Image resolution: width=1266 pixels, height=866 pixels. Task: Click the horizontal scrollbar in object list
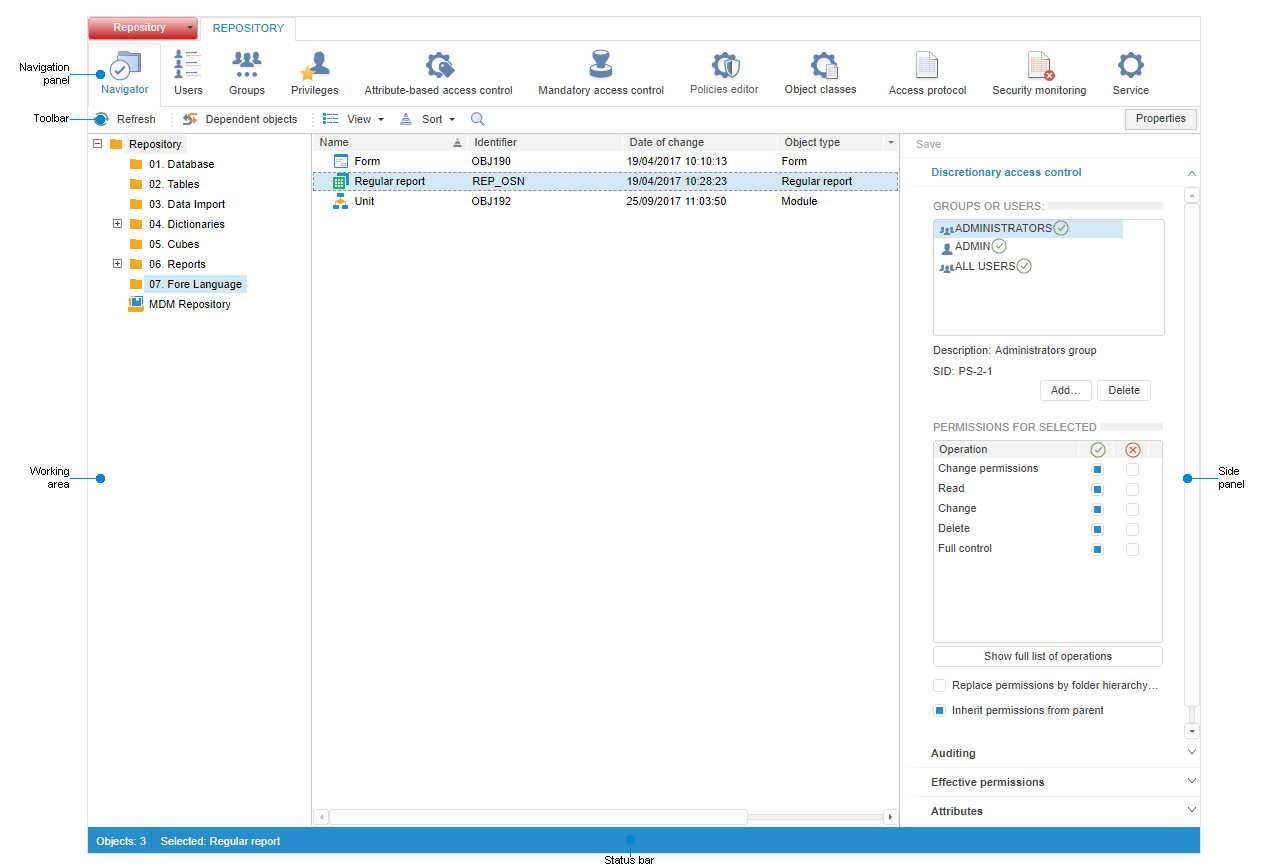538,817
